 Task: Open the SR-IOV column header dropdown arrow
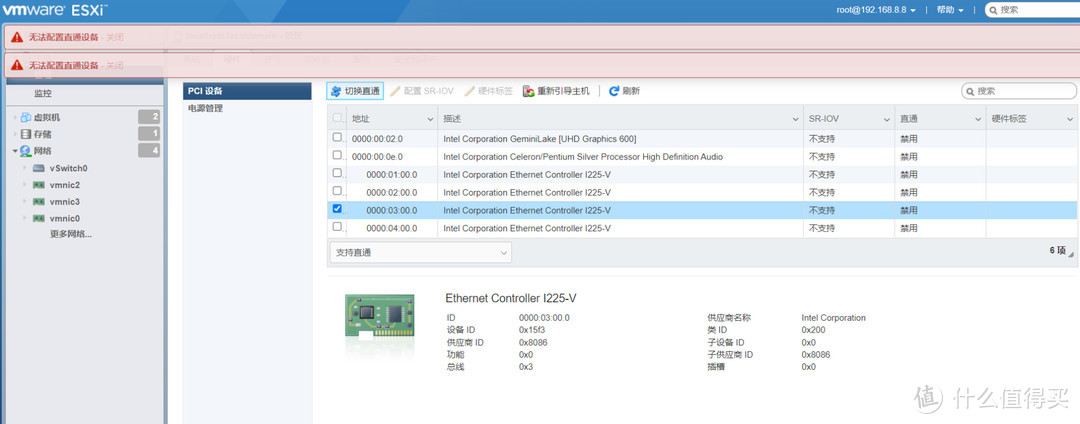click(x=886, y=119)
